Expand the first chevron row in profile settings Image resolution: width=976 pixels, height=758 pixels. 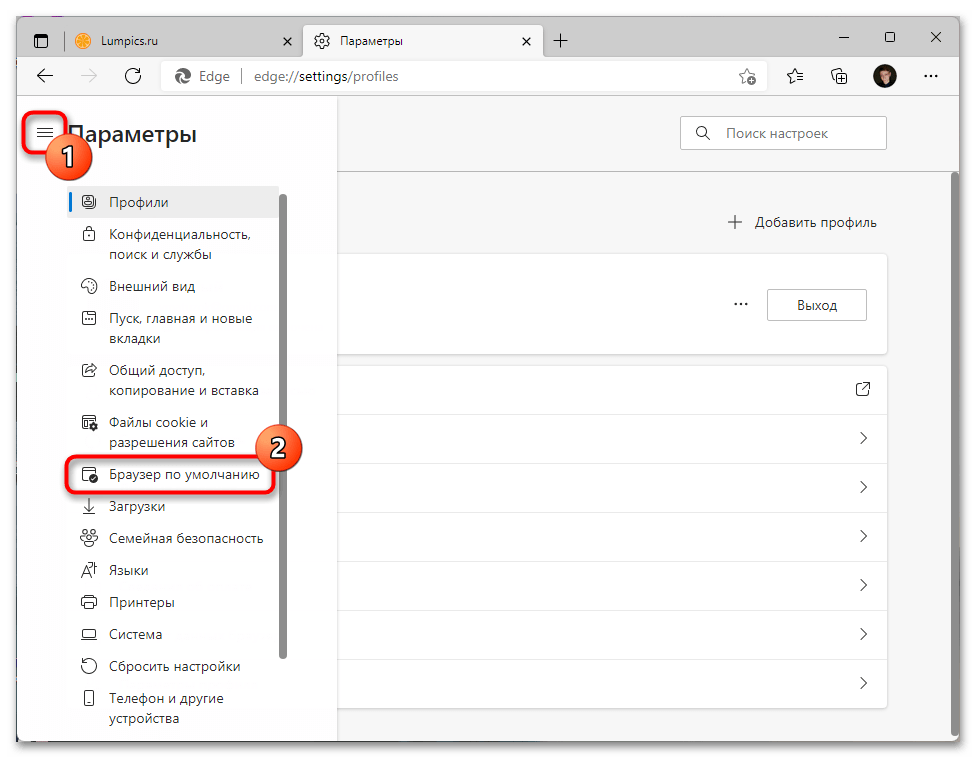(863, 438)
